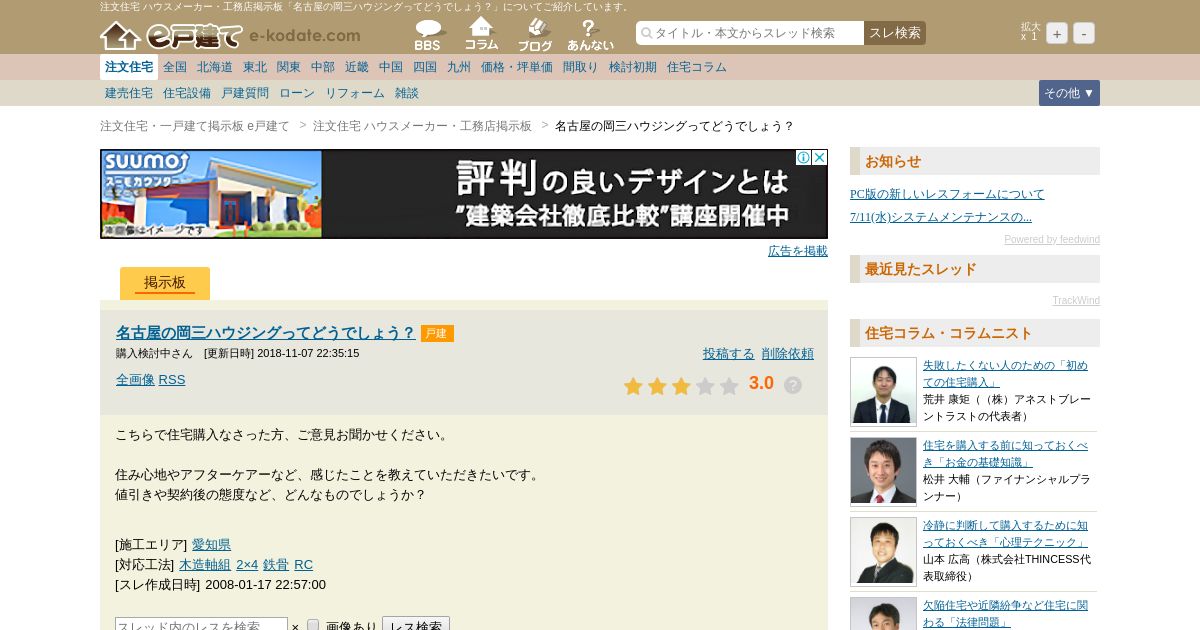Image resolution: width=1200 pixels, height=630 pixels.
Task: Open the 雑談 category
Action: click(x=407, y=93)
